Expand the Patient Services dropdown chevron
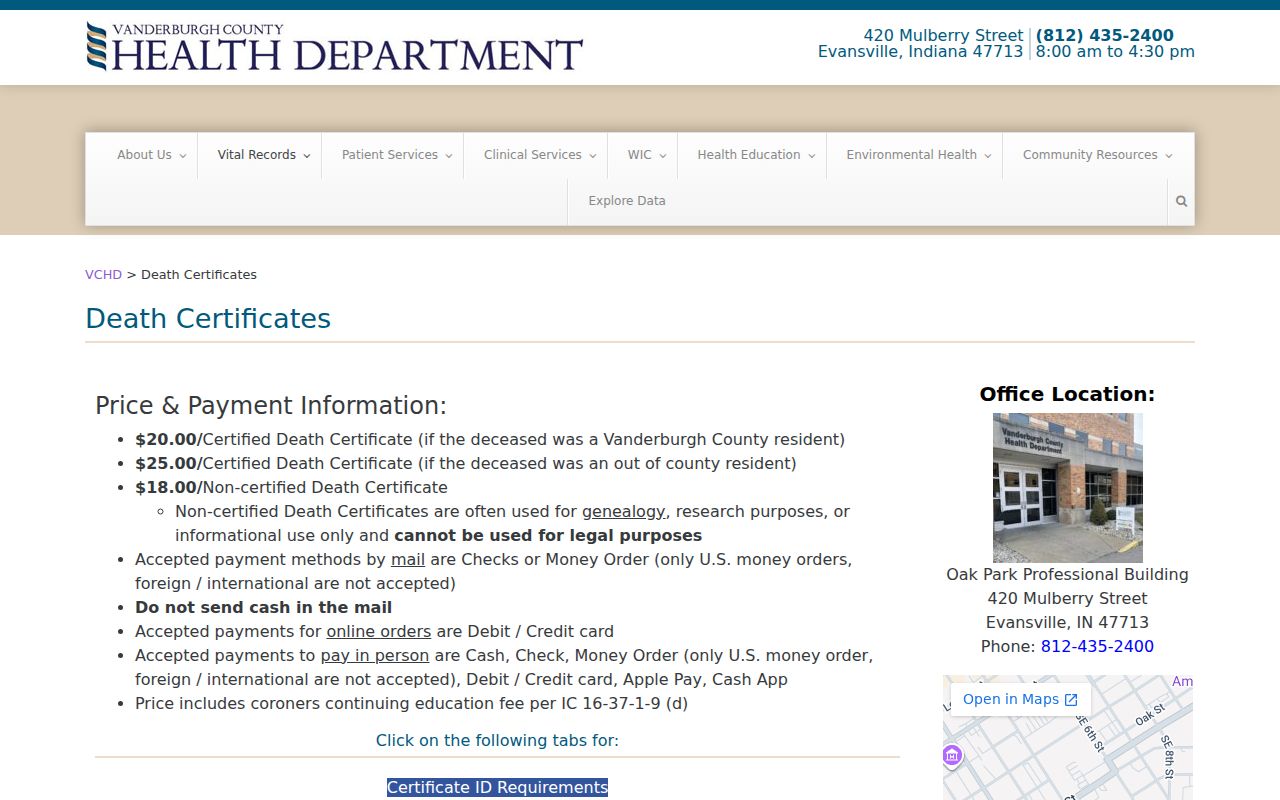This screenshot has height=800, width=1280. (x=448, y=156)
